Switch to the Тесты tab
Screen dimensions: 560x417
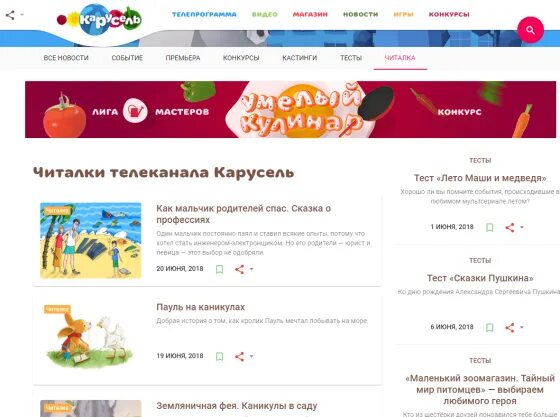[x=351, y=58]
